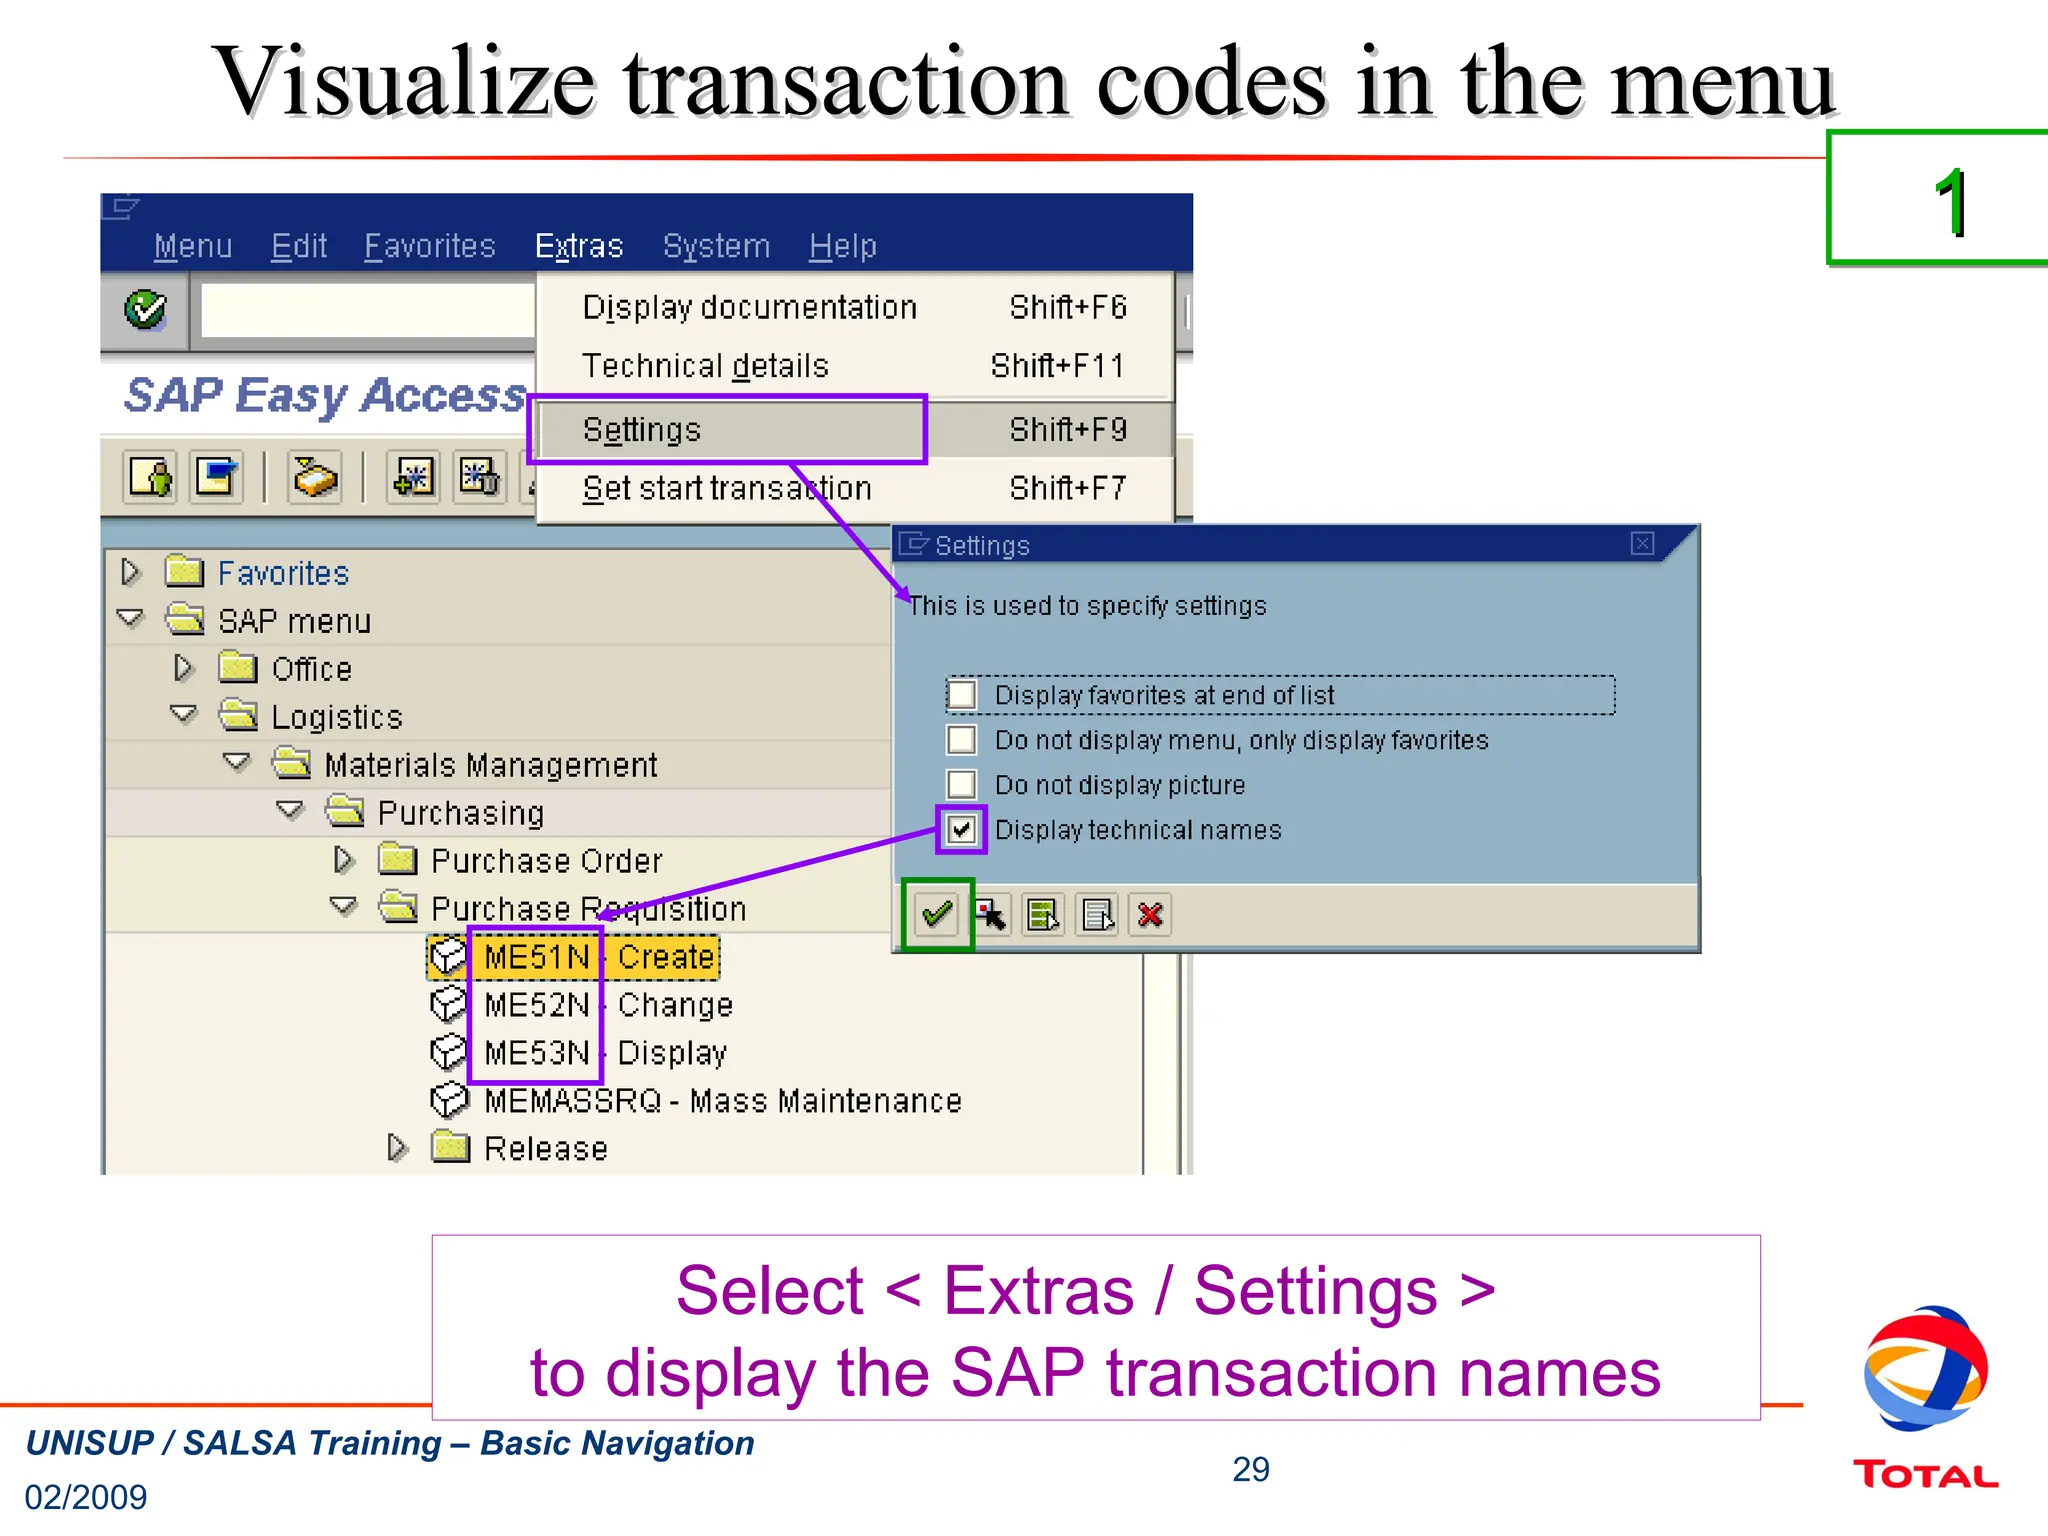This screenshot has height=1536, width=2048.
Task: Click the selection cursor icon in Settings dialog
Action: (x=991, y=914)
